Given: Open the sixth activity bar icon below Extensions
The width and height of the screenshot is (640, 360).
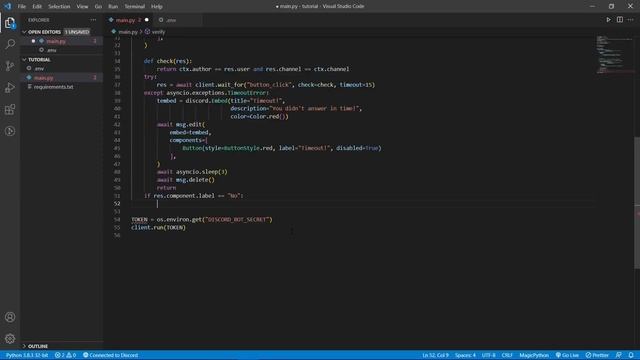Looking at the screenshot, I should click(10, 131).
